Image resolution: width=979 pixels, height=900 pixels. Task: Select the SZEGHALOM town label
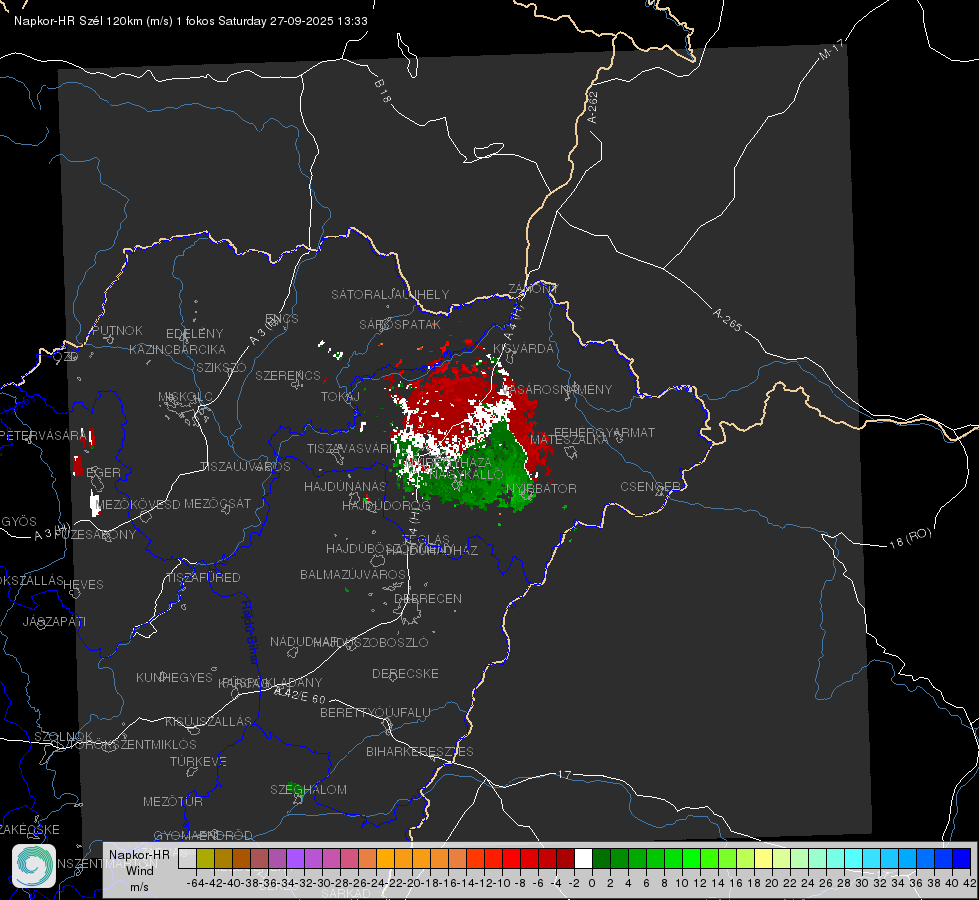click(308, 789)
